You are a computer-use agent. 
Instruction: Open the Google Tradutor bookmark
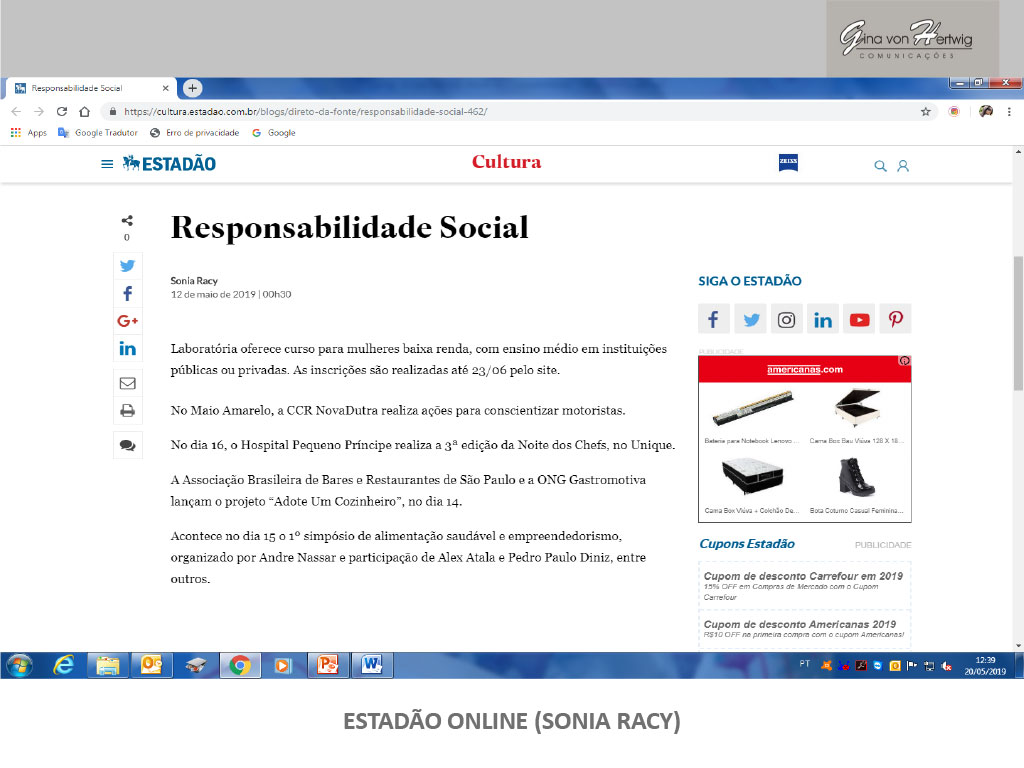pos(98,133)
